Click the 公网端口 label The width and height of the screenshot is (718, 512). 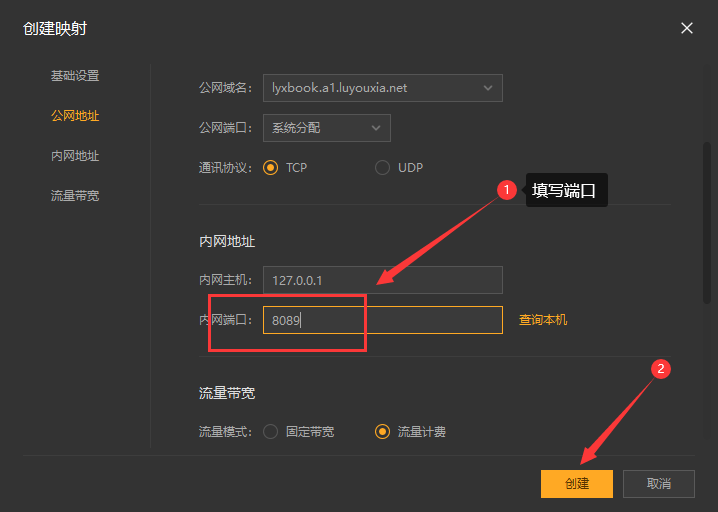click(225, 128)
